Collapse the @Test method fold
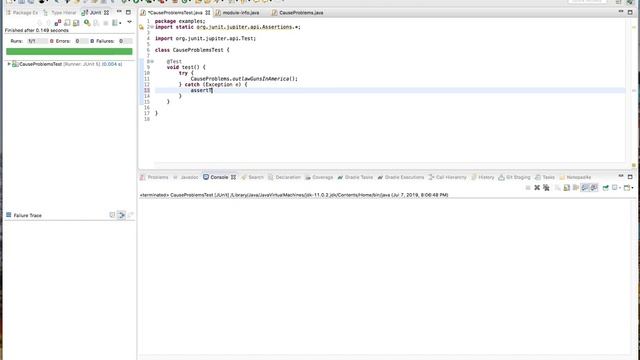Viewport: 640px width, 360px height. pos(152,61)
